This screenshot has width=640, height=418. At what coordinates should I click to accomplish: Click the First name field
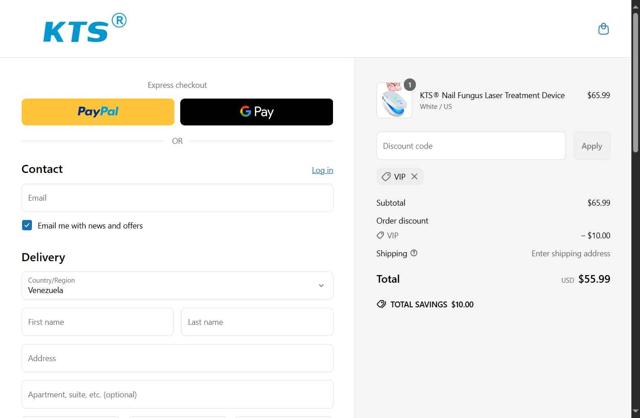[x=97, y=322]
